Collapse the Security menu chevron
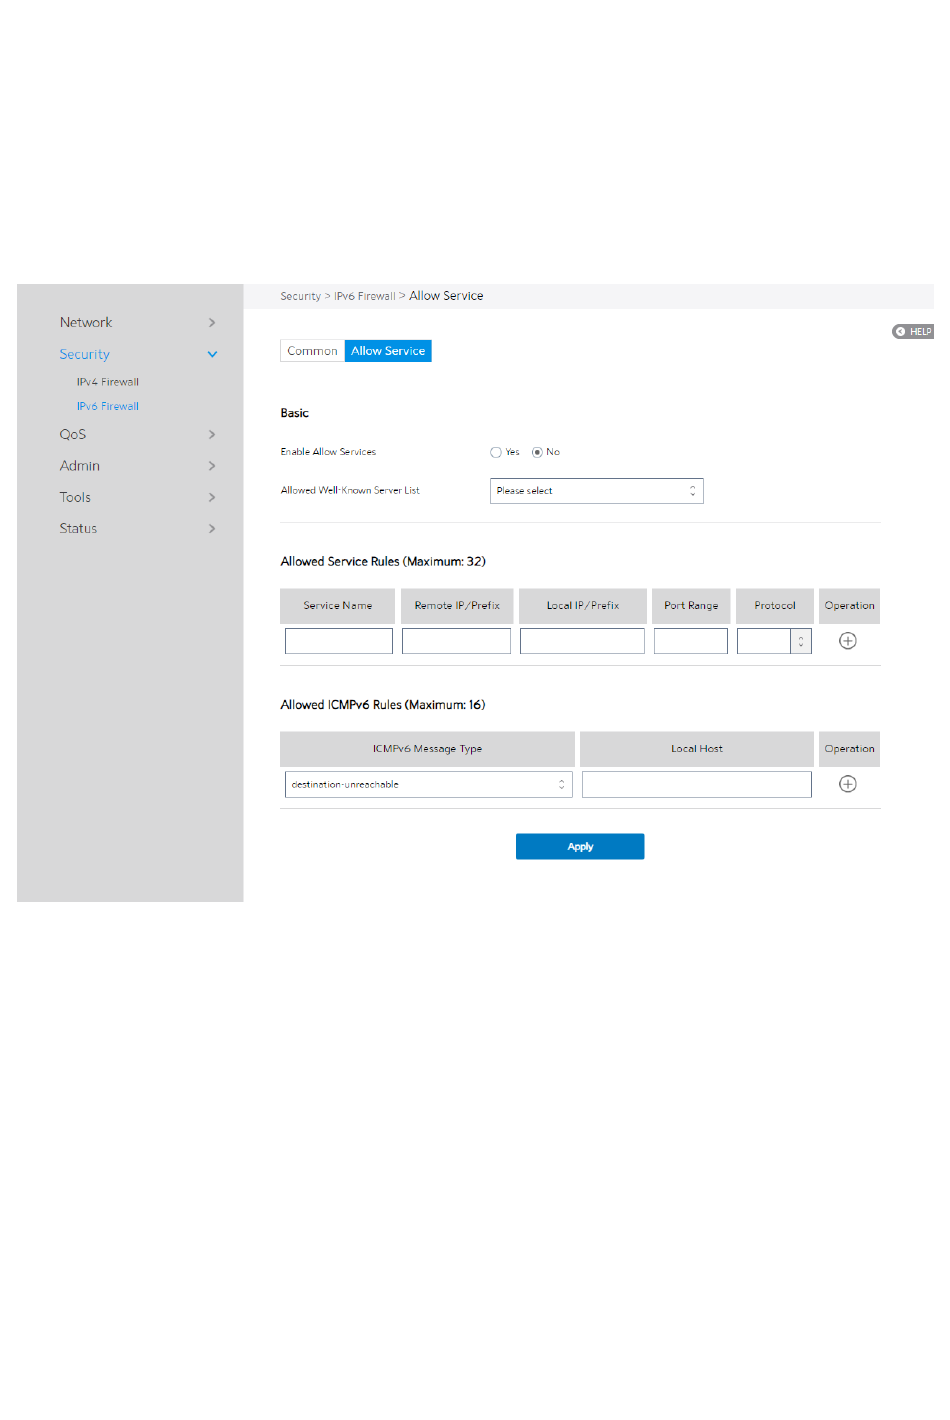Image resolution: width=950 pixels, height=1420 pixels. 212,354
